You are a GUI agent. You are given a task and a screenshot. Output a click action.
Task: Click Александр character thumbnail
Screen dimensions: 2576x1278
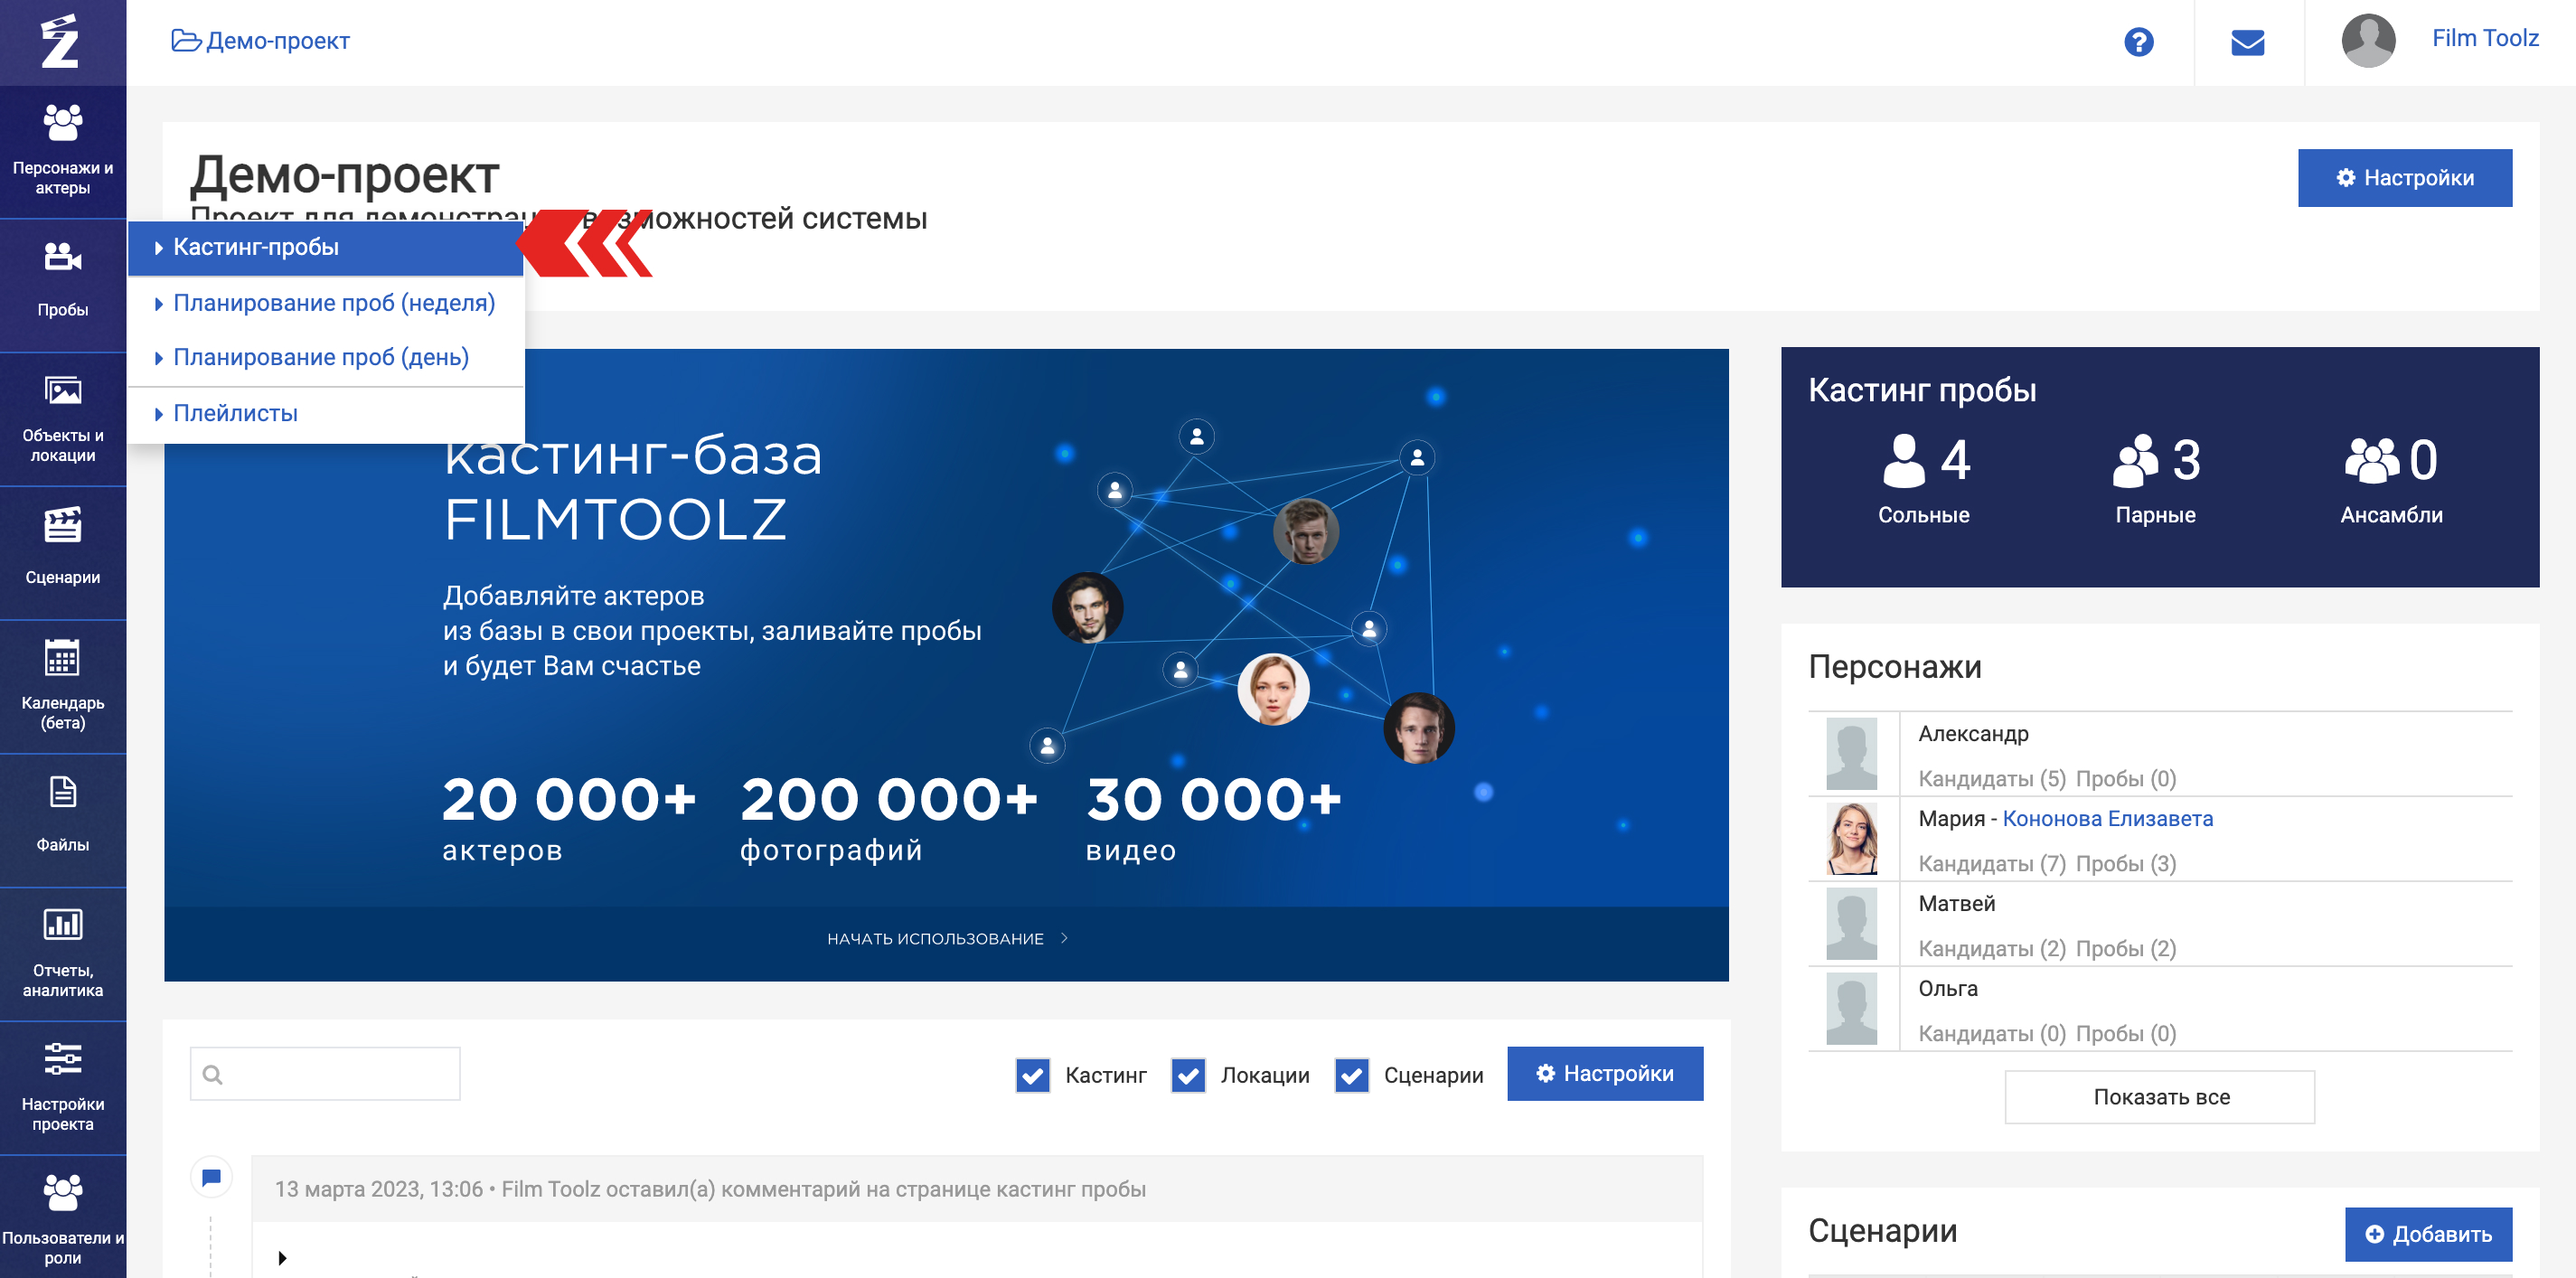1850,753
